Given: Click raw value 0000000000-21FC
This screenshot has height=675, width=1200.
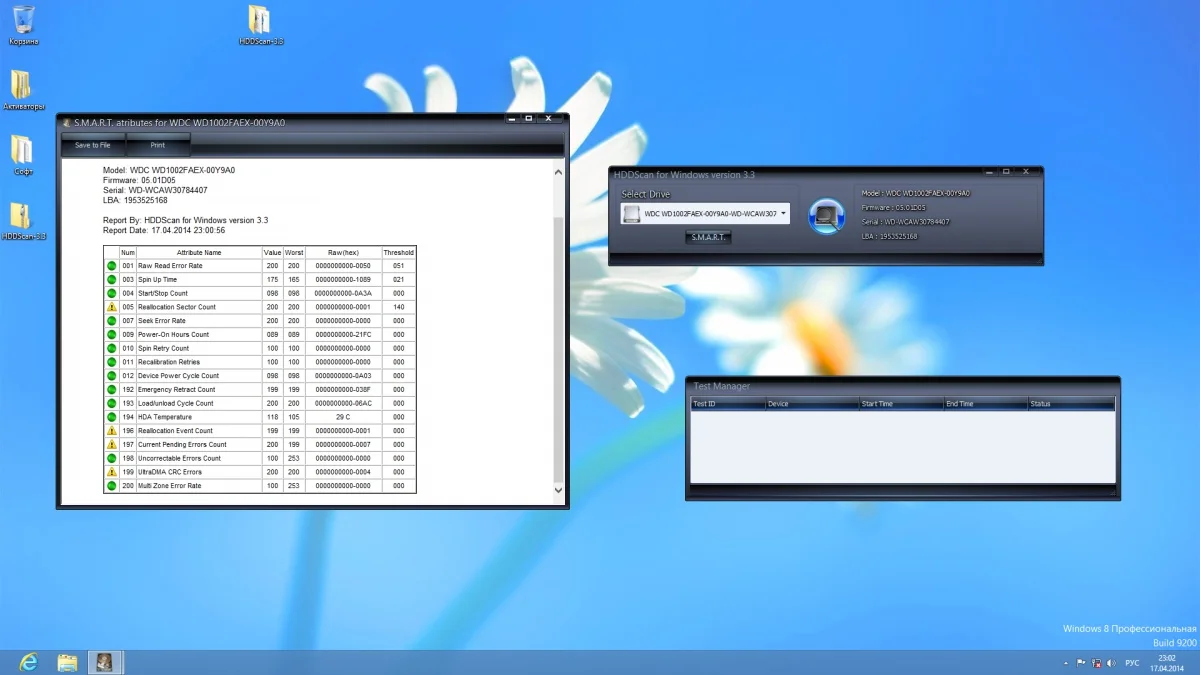Looking at the screenshot, I should tap(343, 335).
